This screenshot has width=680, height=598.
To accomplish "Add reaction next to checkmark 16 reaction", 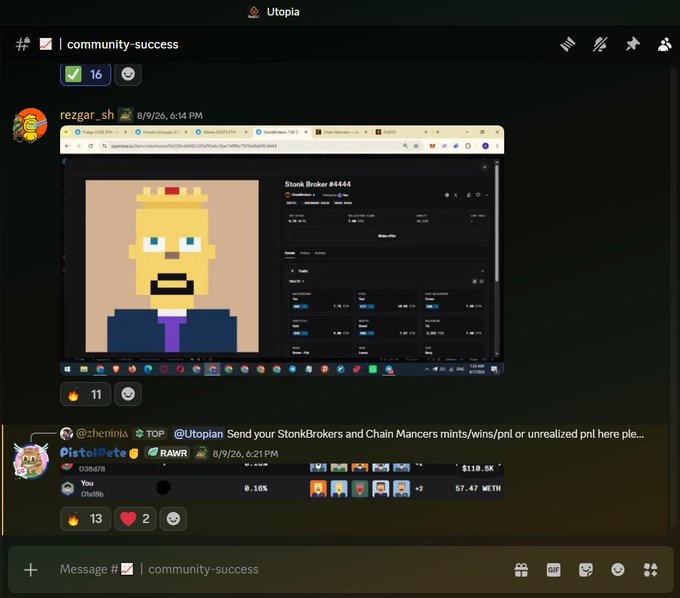I will (128, 75).
